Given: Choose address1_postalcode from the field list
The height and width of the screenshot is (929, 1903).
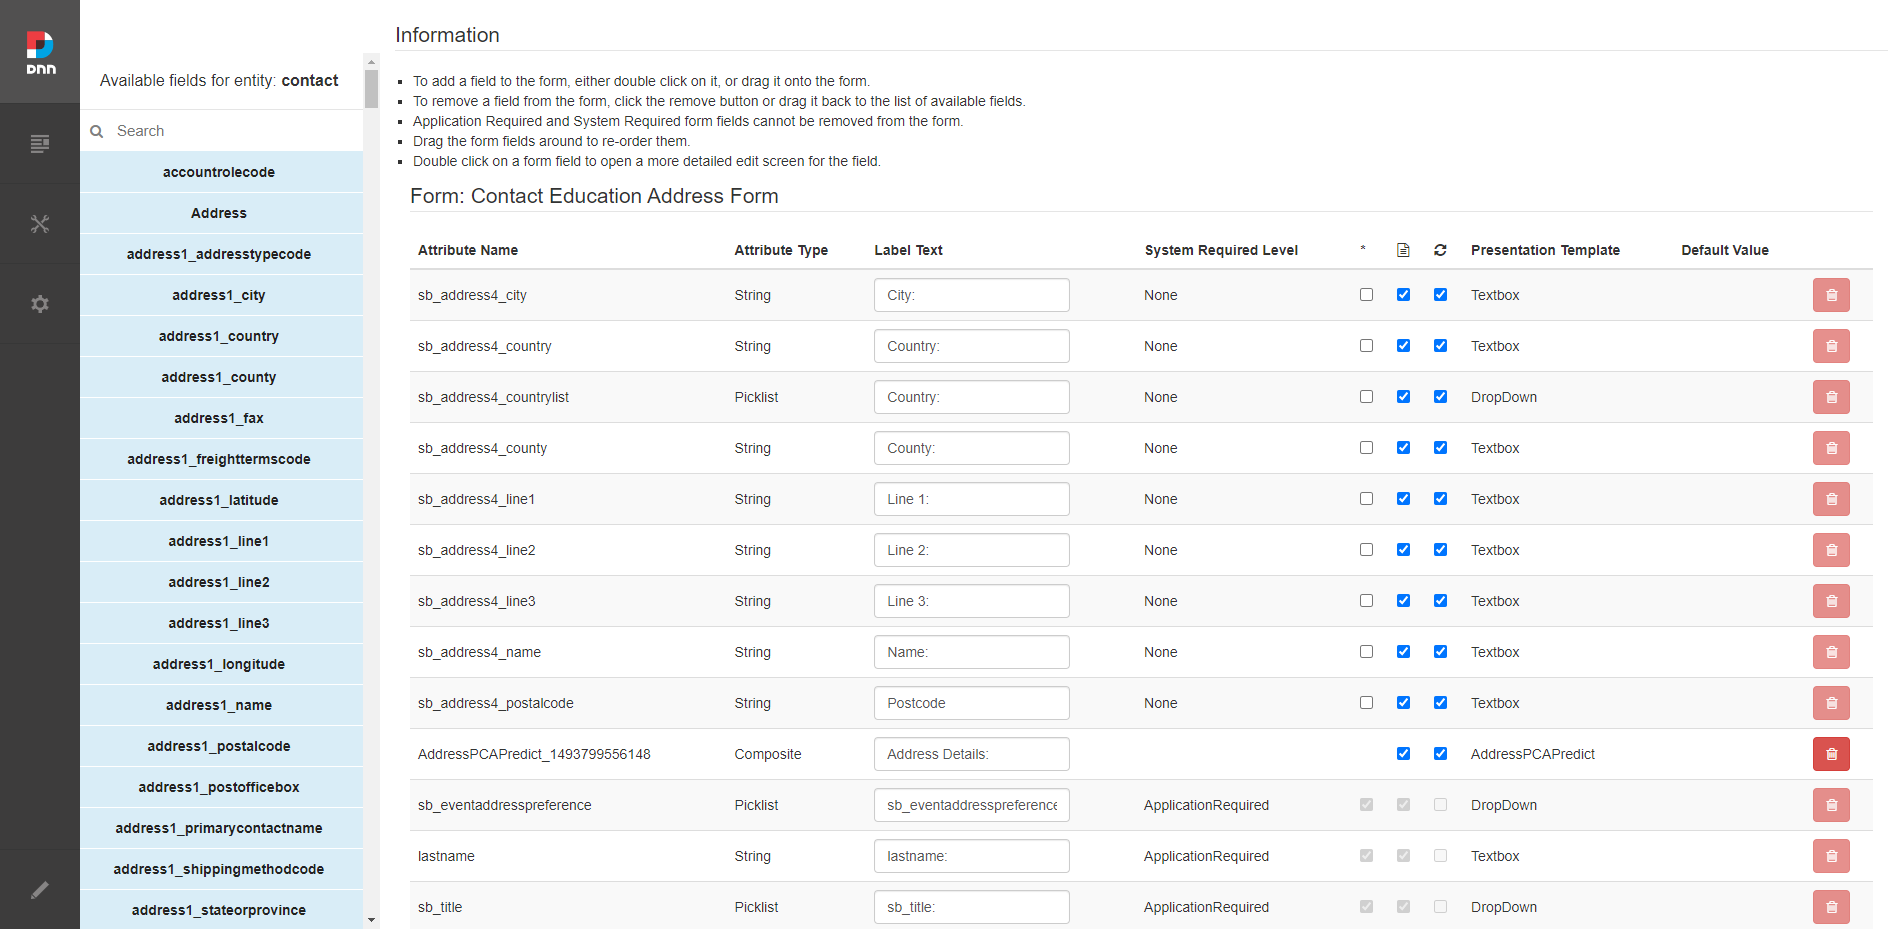Looking at the screenshot, I should pos(219,746).
